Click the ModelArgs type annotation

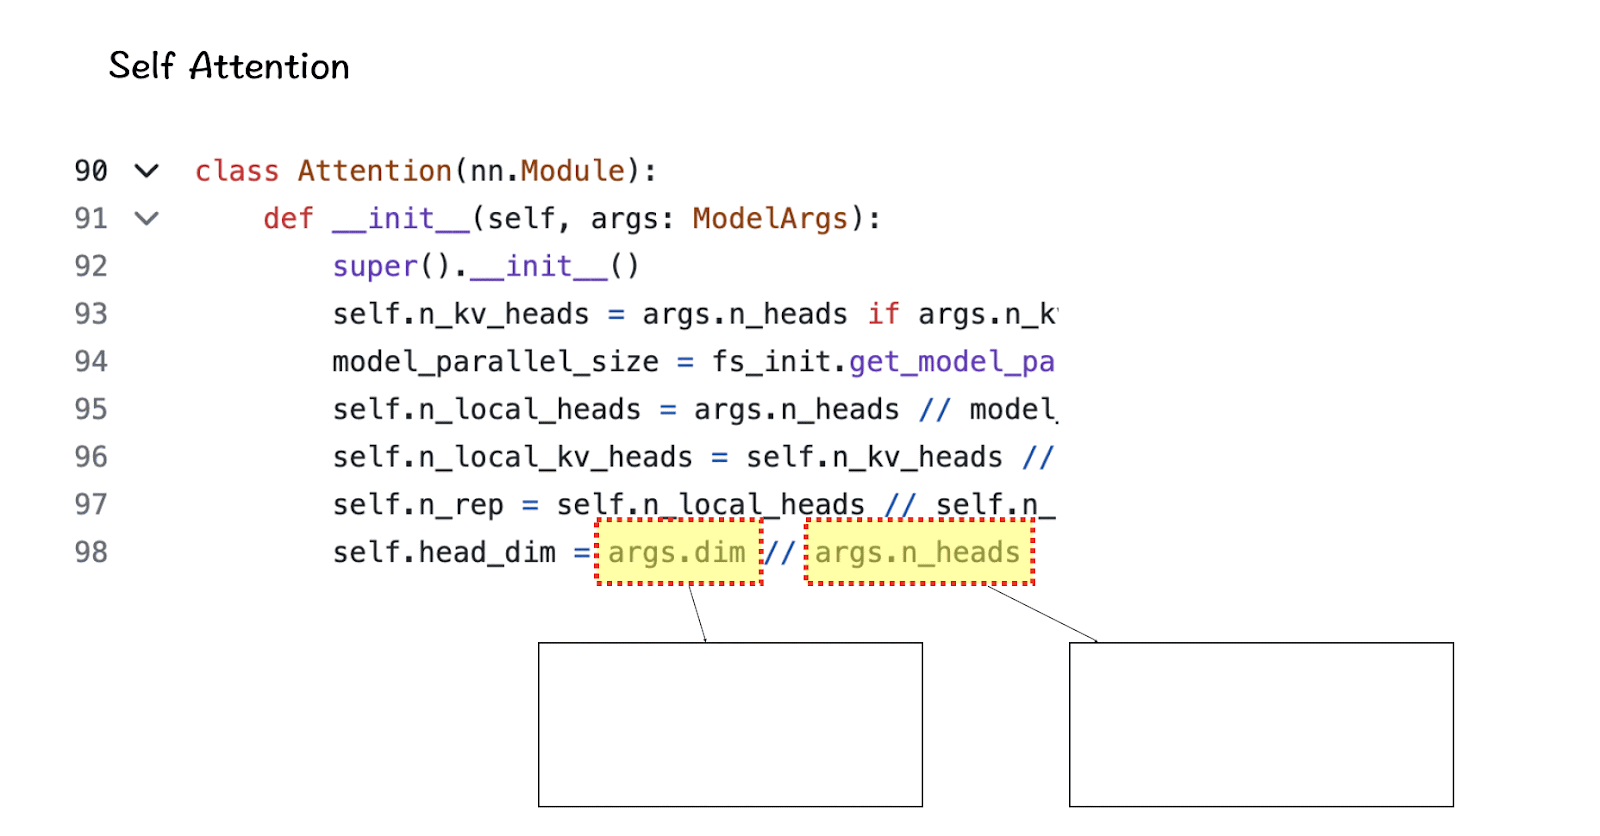(x=770, y=218)
